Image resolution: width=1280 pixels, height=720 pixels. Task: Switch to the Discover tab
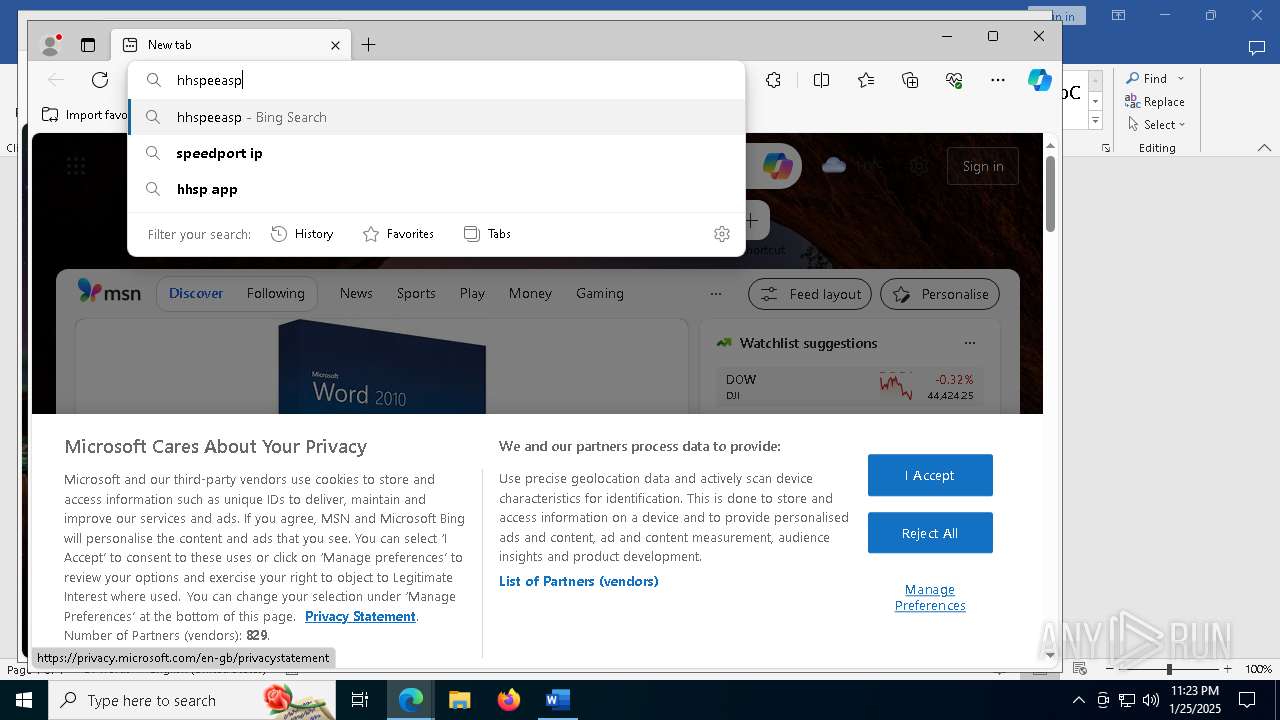(196, 293)
